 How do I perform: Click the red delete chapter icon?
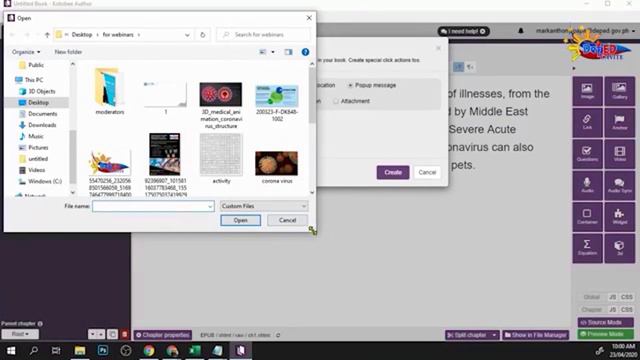(124, 334)
